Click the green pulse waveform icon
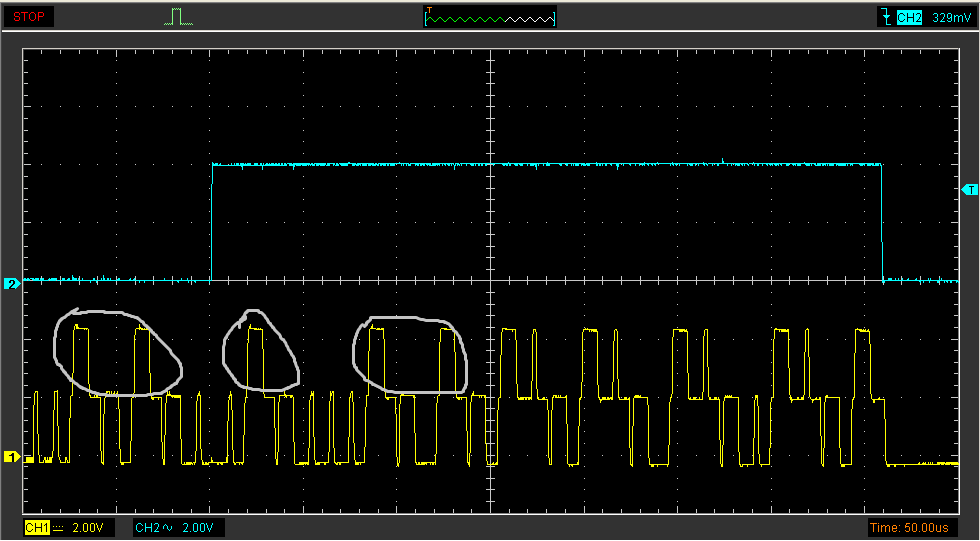This screenshot has height=541, width=980. pos(178,16)
